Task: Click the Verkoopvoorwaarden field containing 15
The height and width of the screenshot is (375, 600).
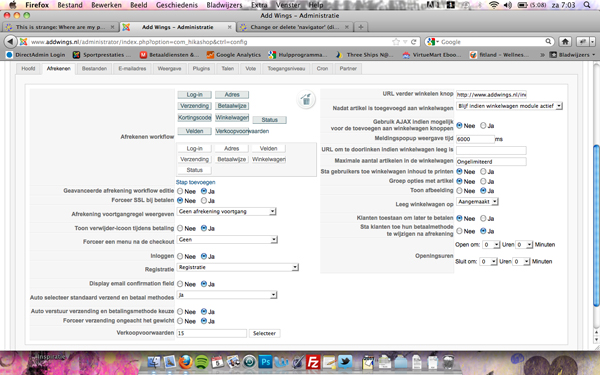Action: tap(212, 333)
